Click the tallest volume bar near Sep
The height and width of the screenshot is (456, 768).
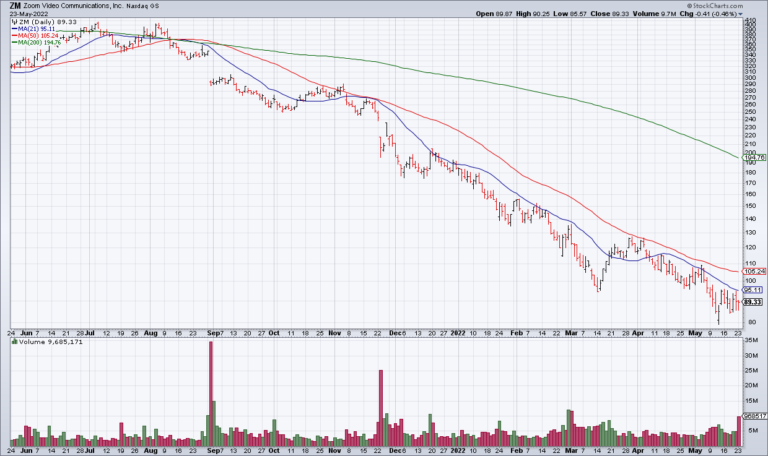pos(211,393)
